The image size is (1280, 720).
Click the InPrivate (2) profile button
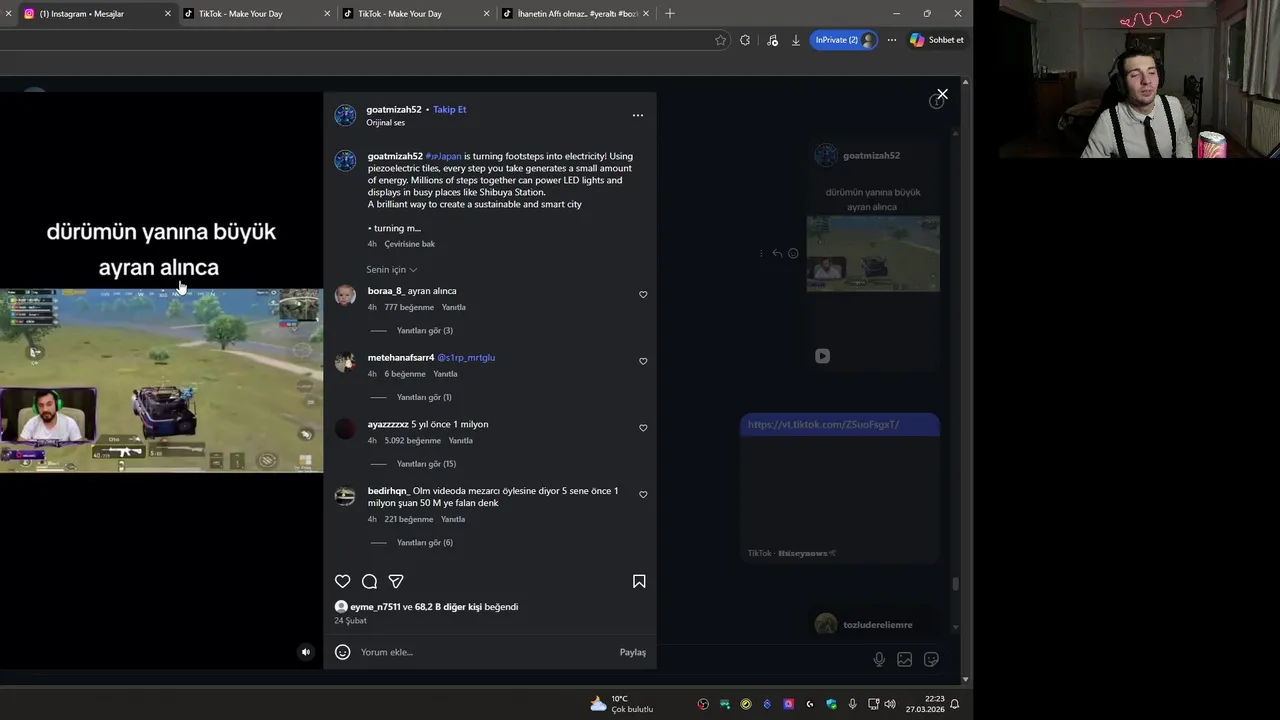tap(843, 40)
